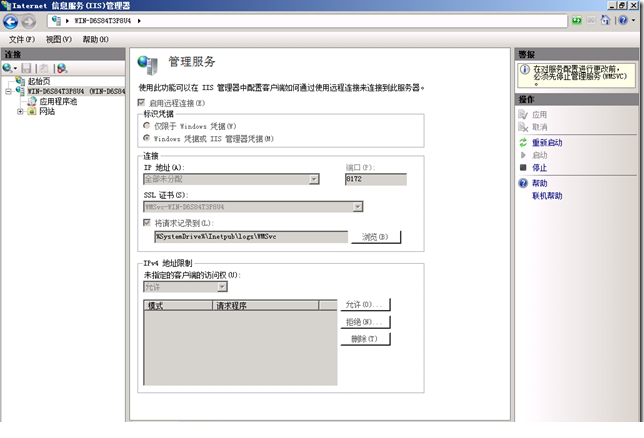The height and width of the screenshot is (438, 644).
Task: Click the server icon in the address bar
Action: pyautogui.click(x=56, y=21)
